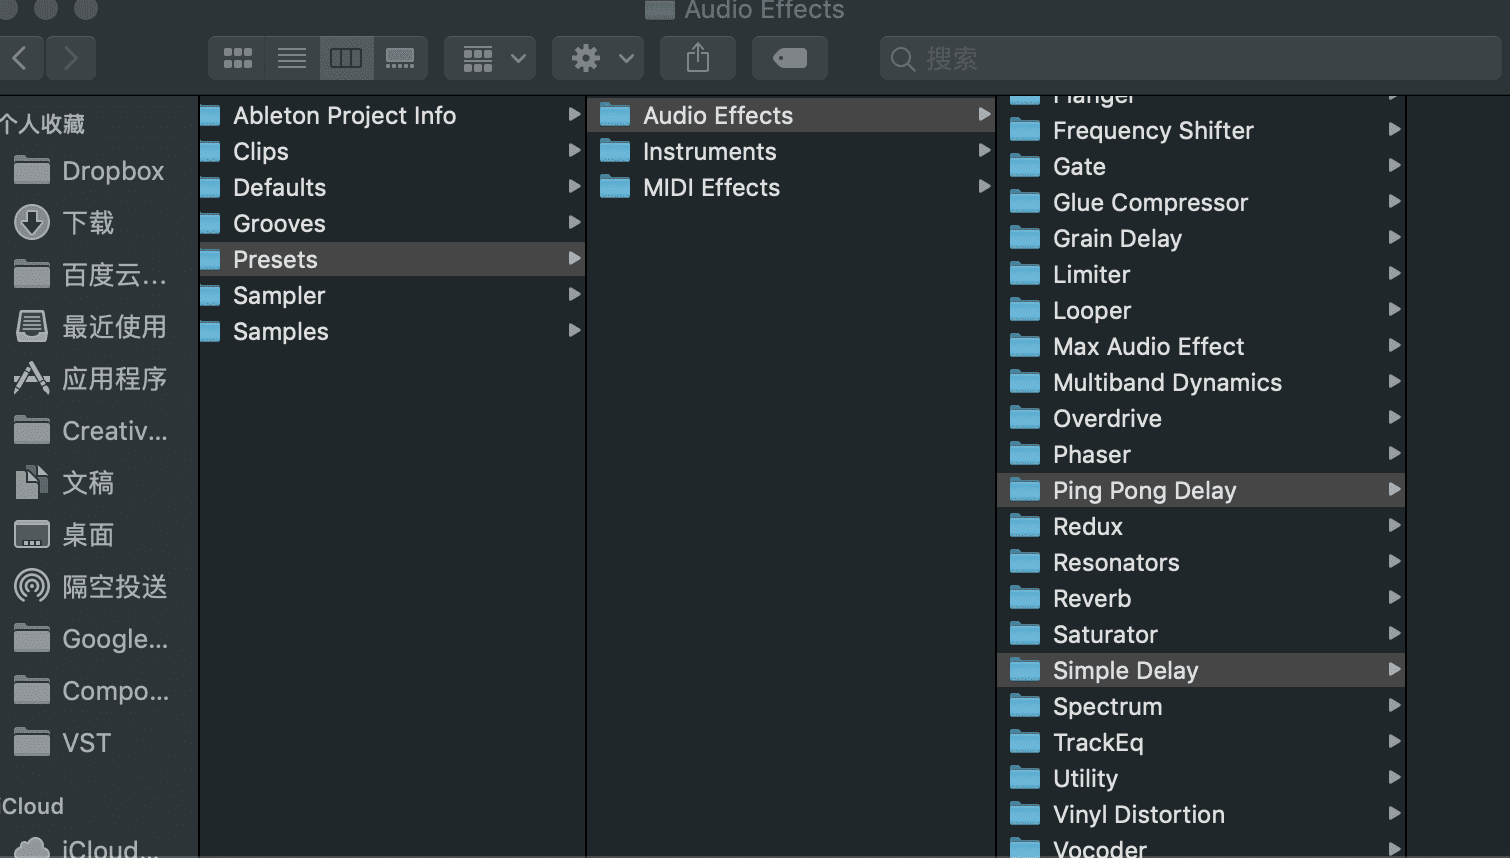The image size is (1510, 858).
Task: Switch Finder to icon view
Action: (237, 58)
